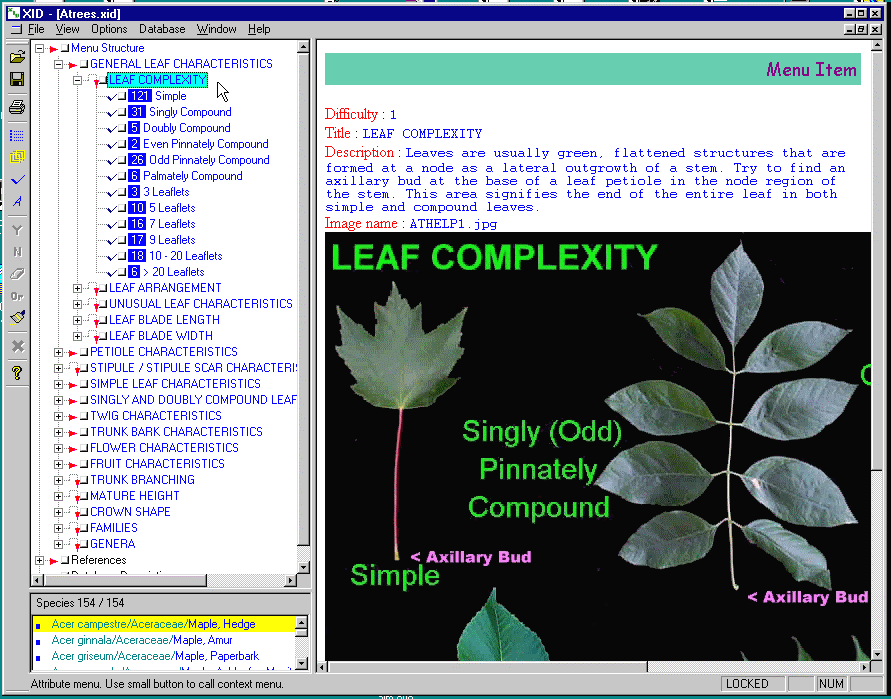Click the paintbrush toolbar icon
Image resolution: width=891 pixels, height=699 pixels.
click(17, 318)
